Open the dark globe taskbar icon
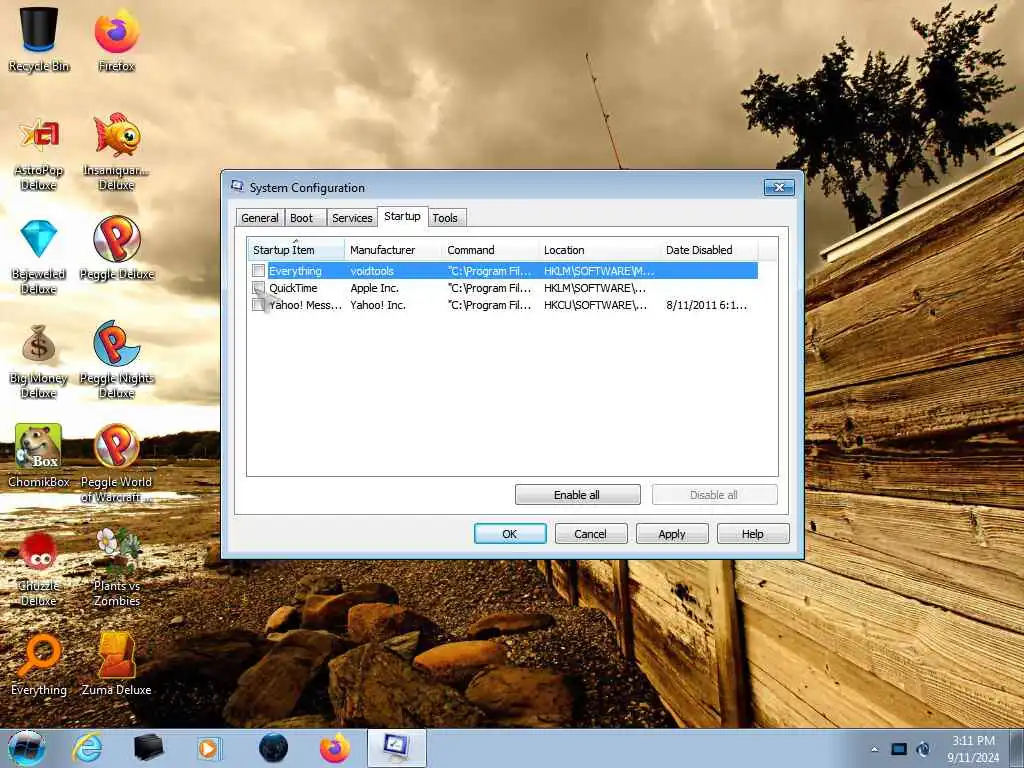This screenshot has height=768, width=1024. point(273,748)
